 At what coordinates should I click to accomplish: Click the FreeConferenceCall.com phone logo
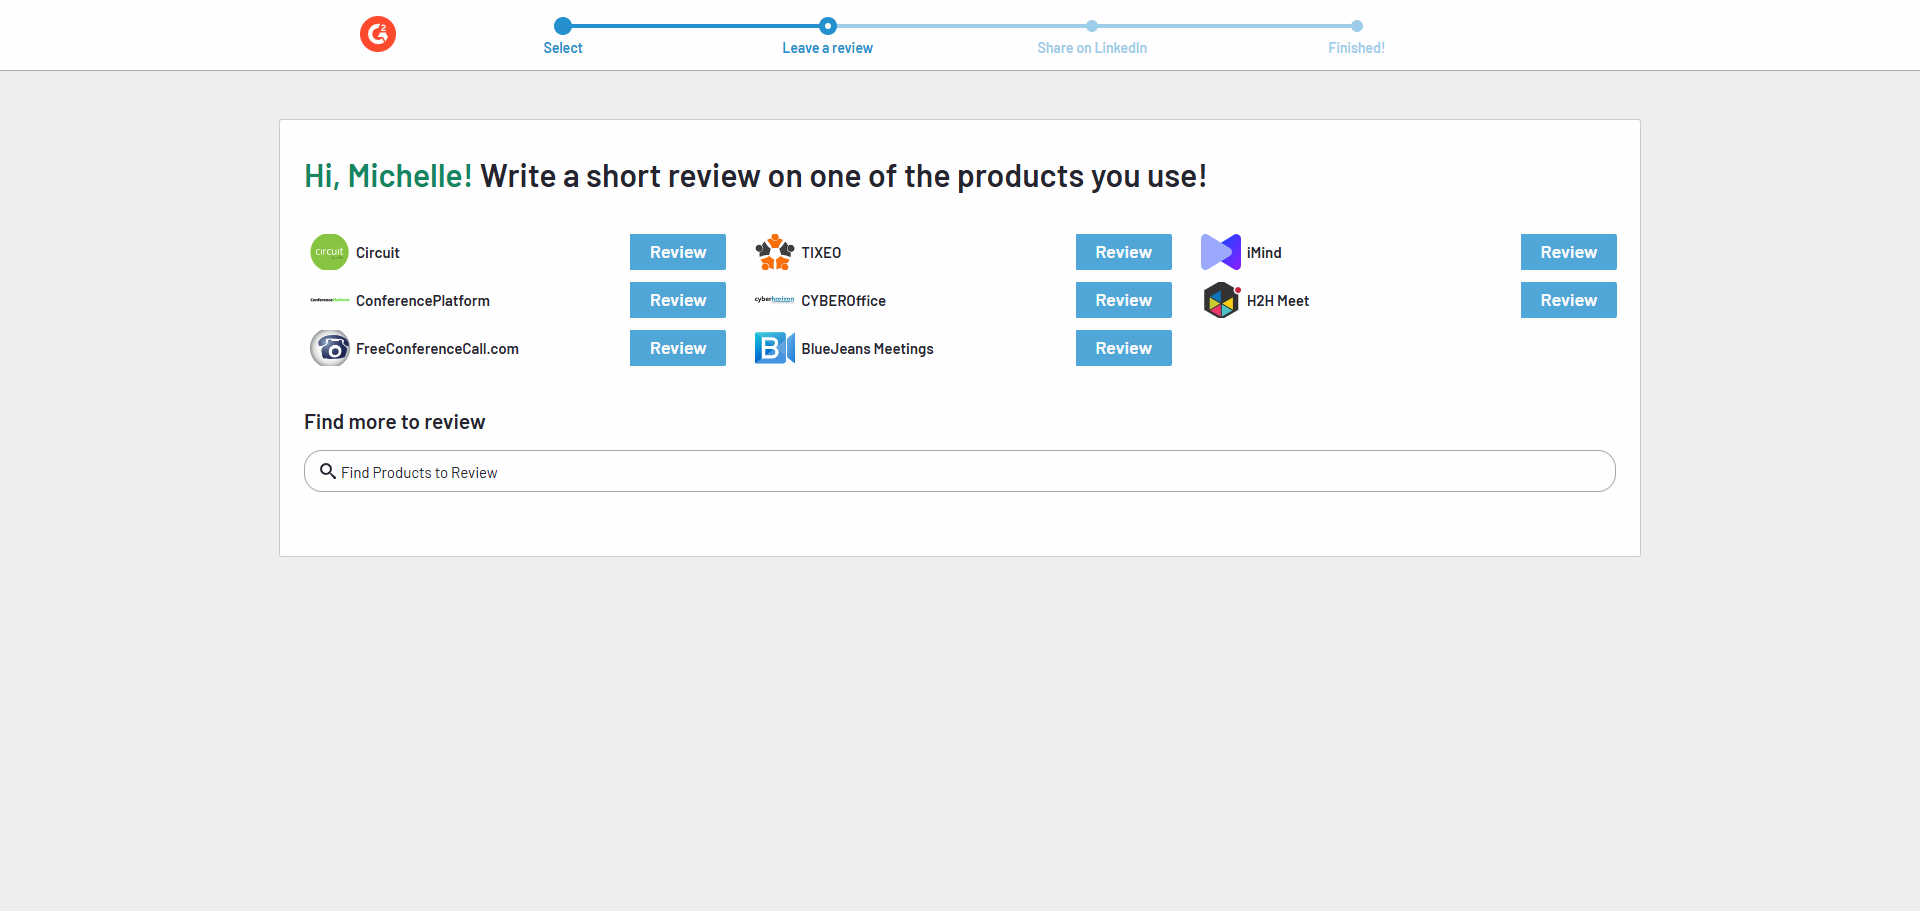[329, 348]
